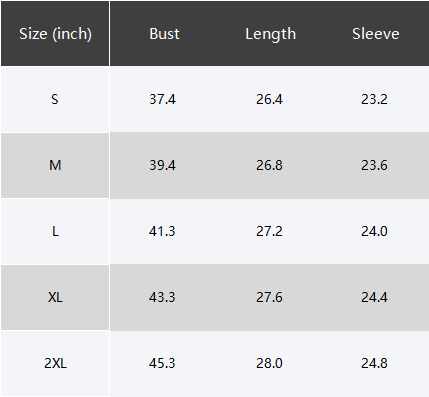Image resolution: width=429 pixels, height=397 pixels.
Task: Click the M size row label
Action: click(x=55, y=165)
